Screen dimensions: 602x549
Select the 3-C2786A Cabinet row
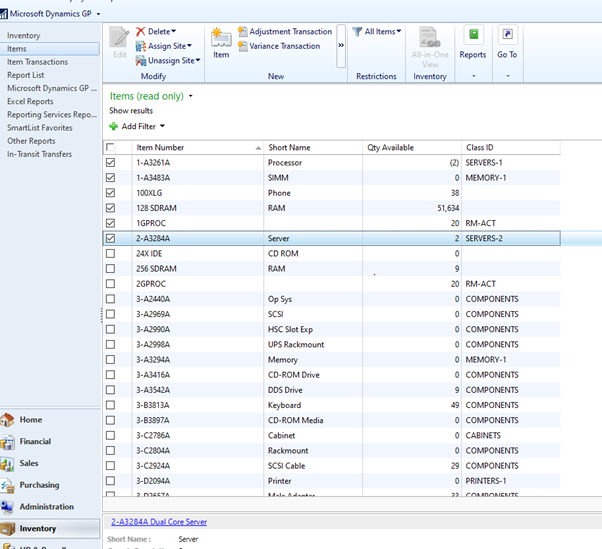tap(332, 435)
